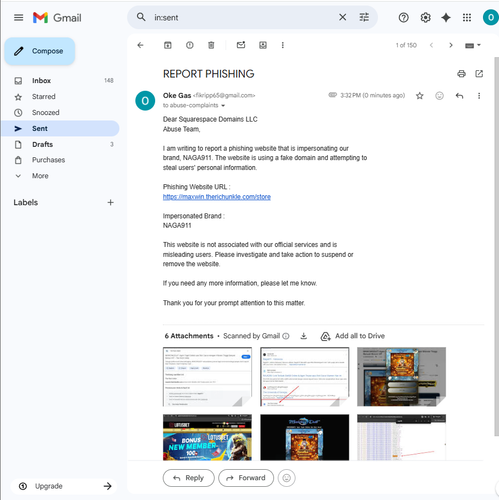Open the Inbox folder

[x=60, y=81]
